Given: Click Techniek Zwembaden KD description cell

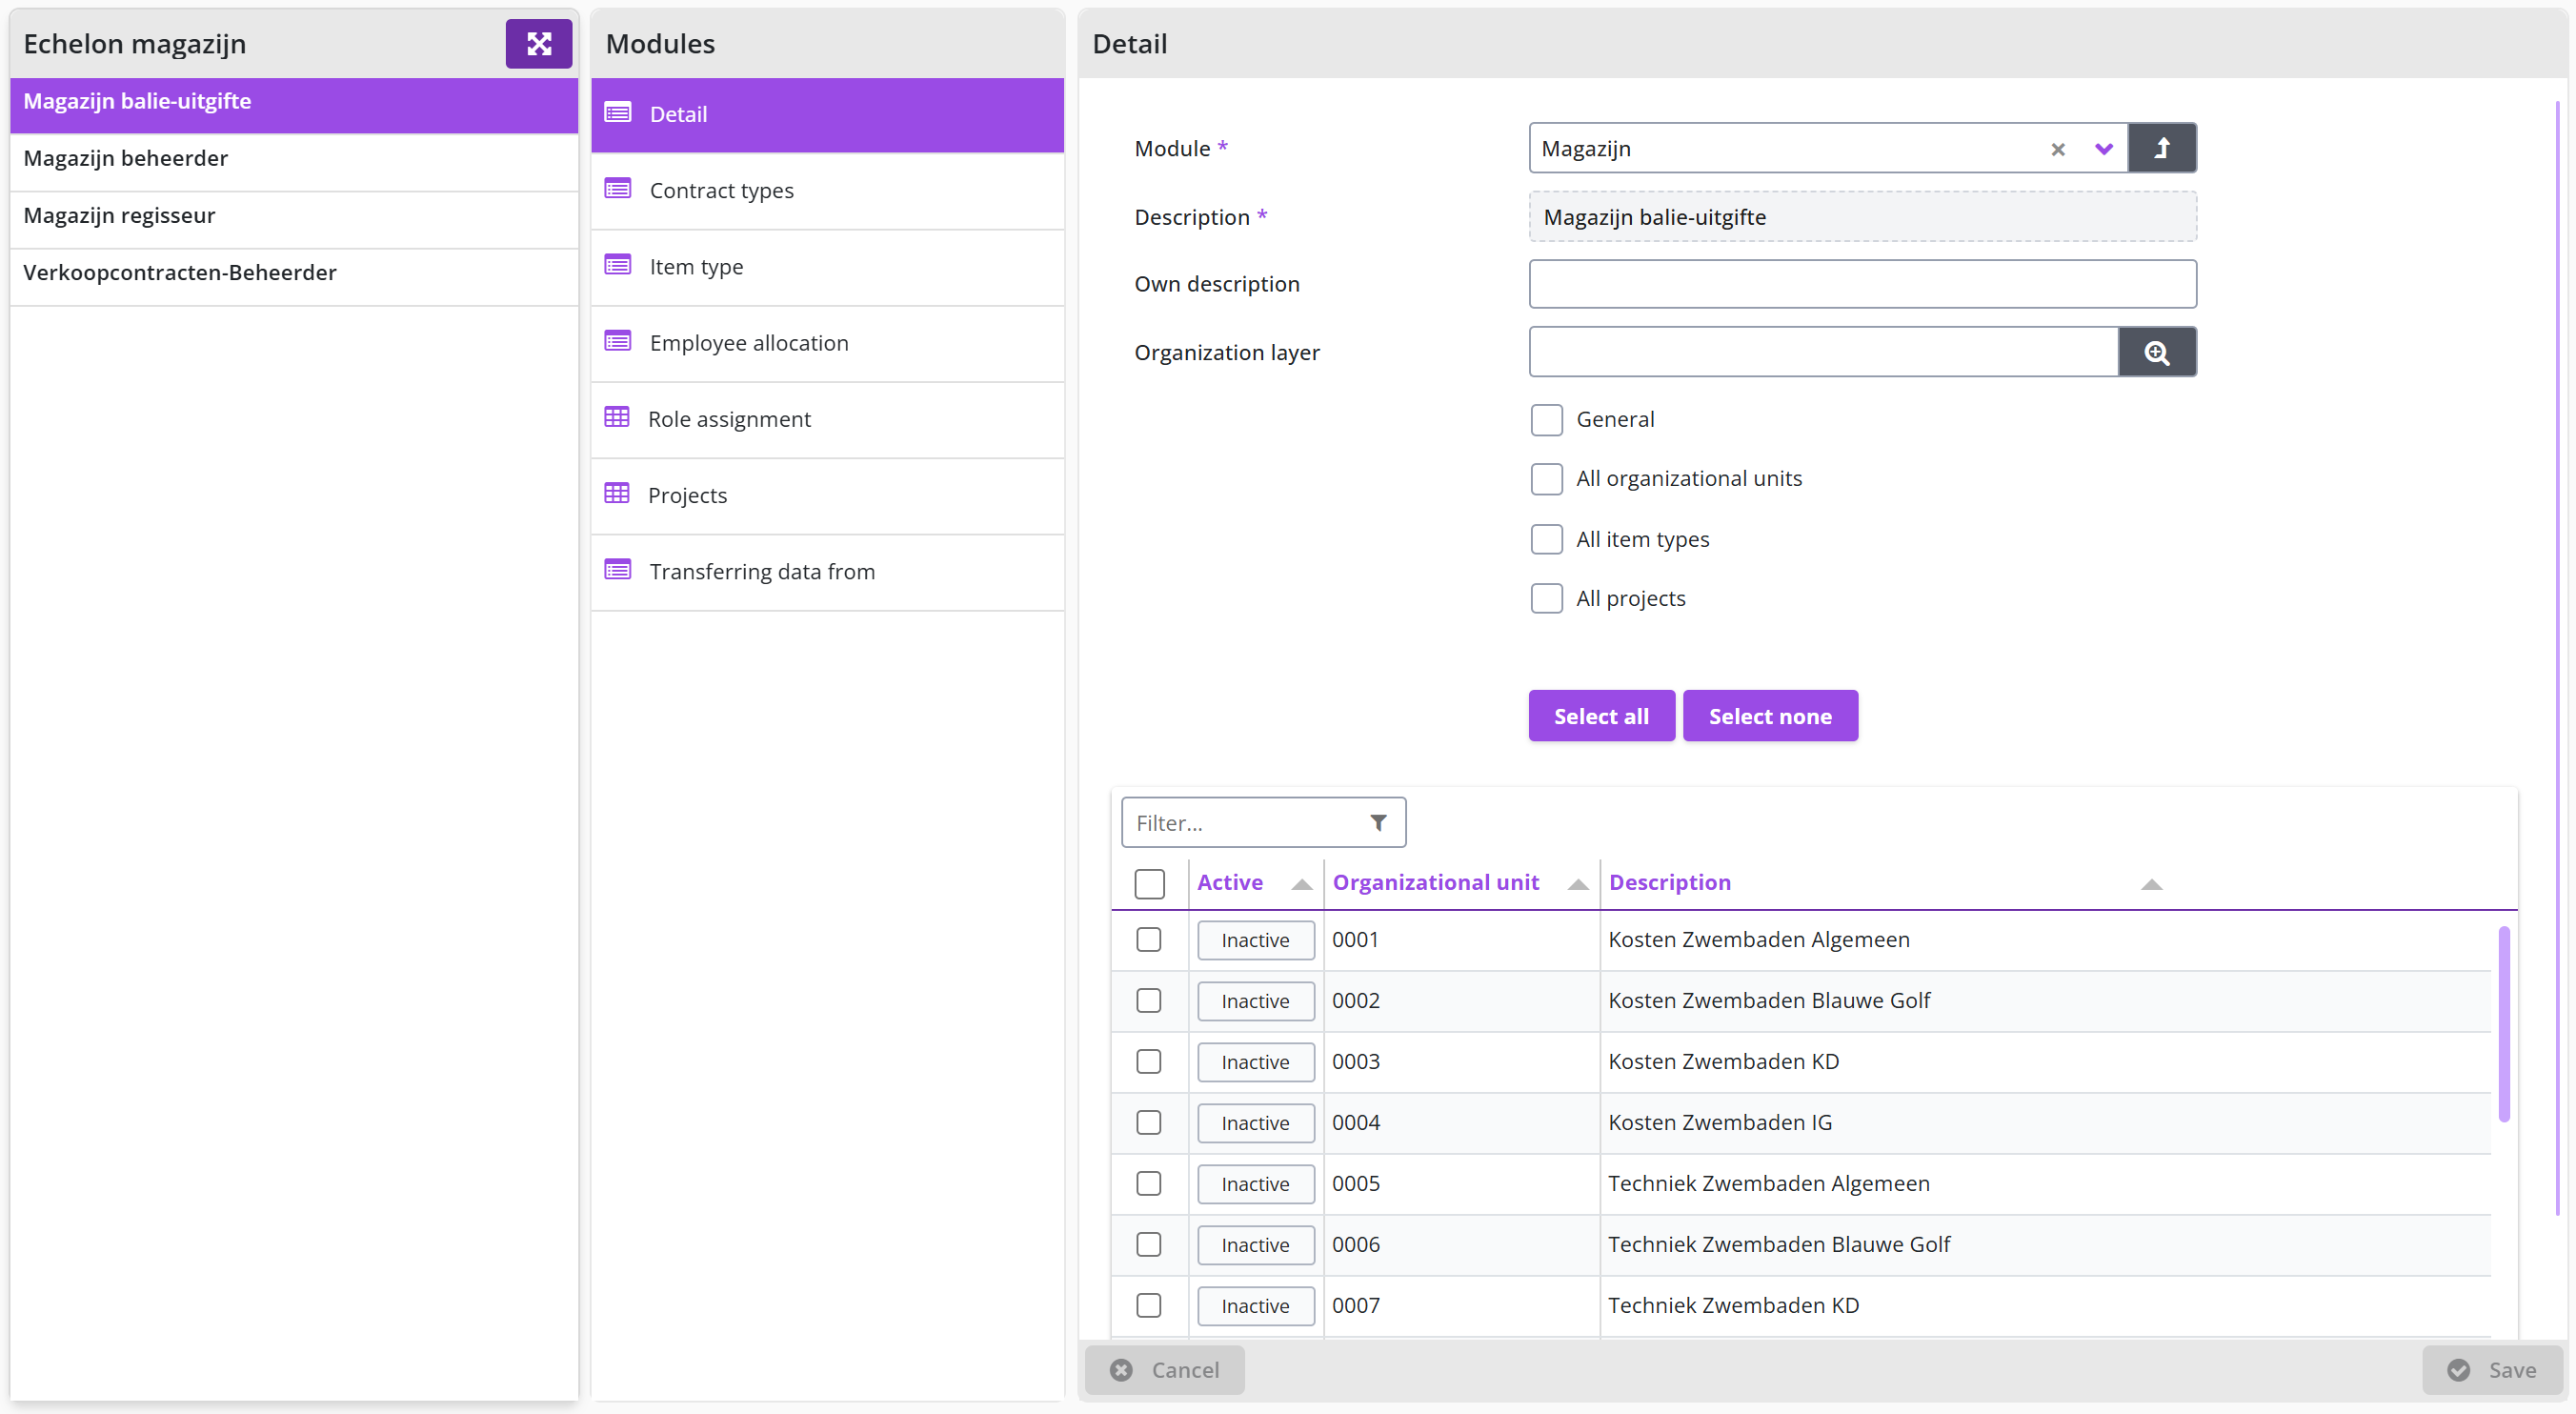Looking at the screenshot, I should pyautogui.click(x=2044, y=1305).
